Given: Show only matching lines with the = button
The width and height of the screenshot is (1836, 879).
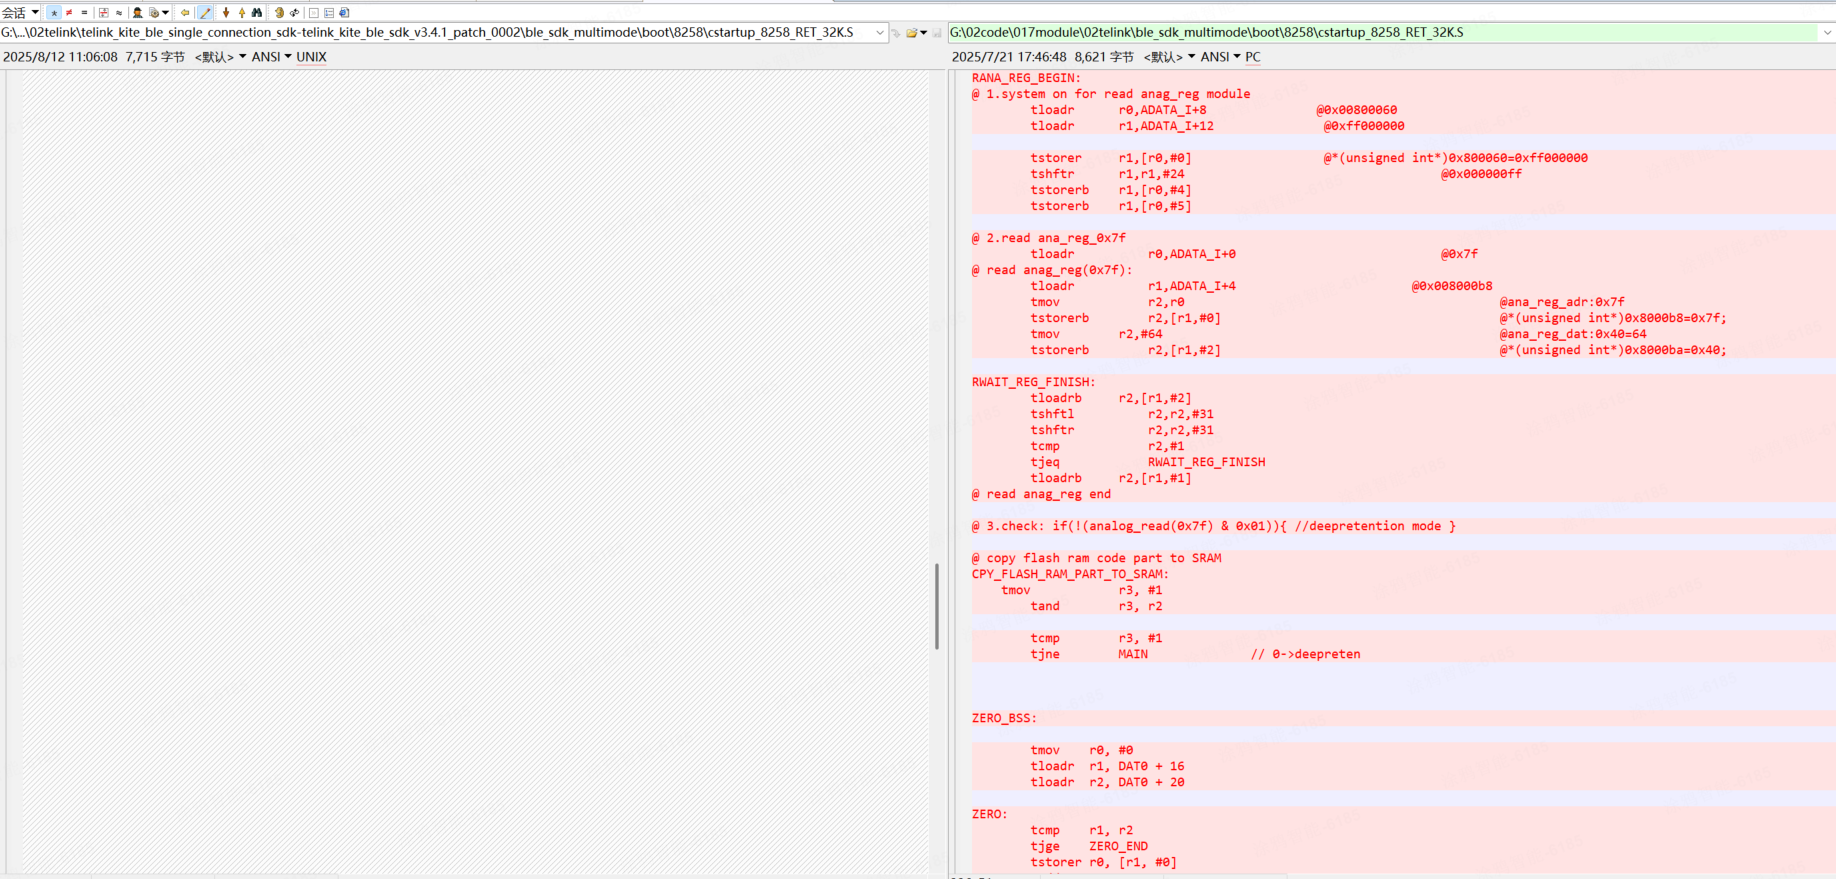Looking at the screenshot, I should coord(84,13).
